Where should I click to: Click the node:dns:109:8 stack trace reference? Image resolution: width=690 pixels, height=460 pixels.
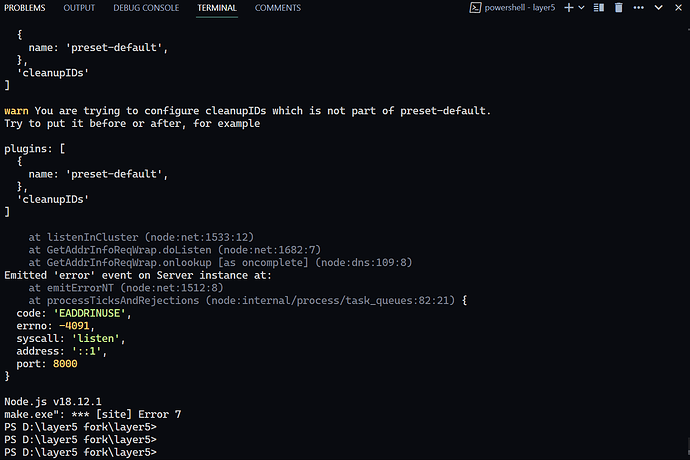pyautogui.click(x=364, y=262)
